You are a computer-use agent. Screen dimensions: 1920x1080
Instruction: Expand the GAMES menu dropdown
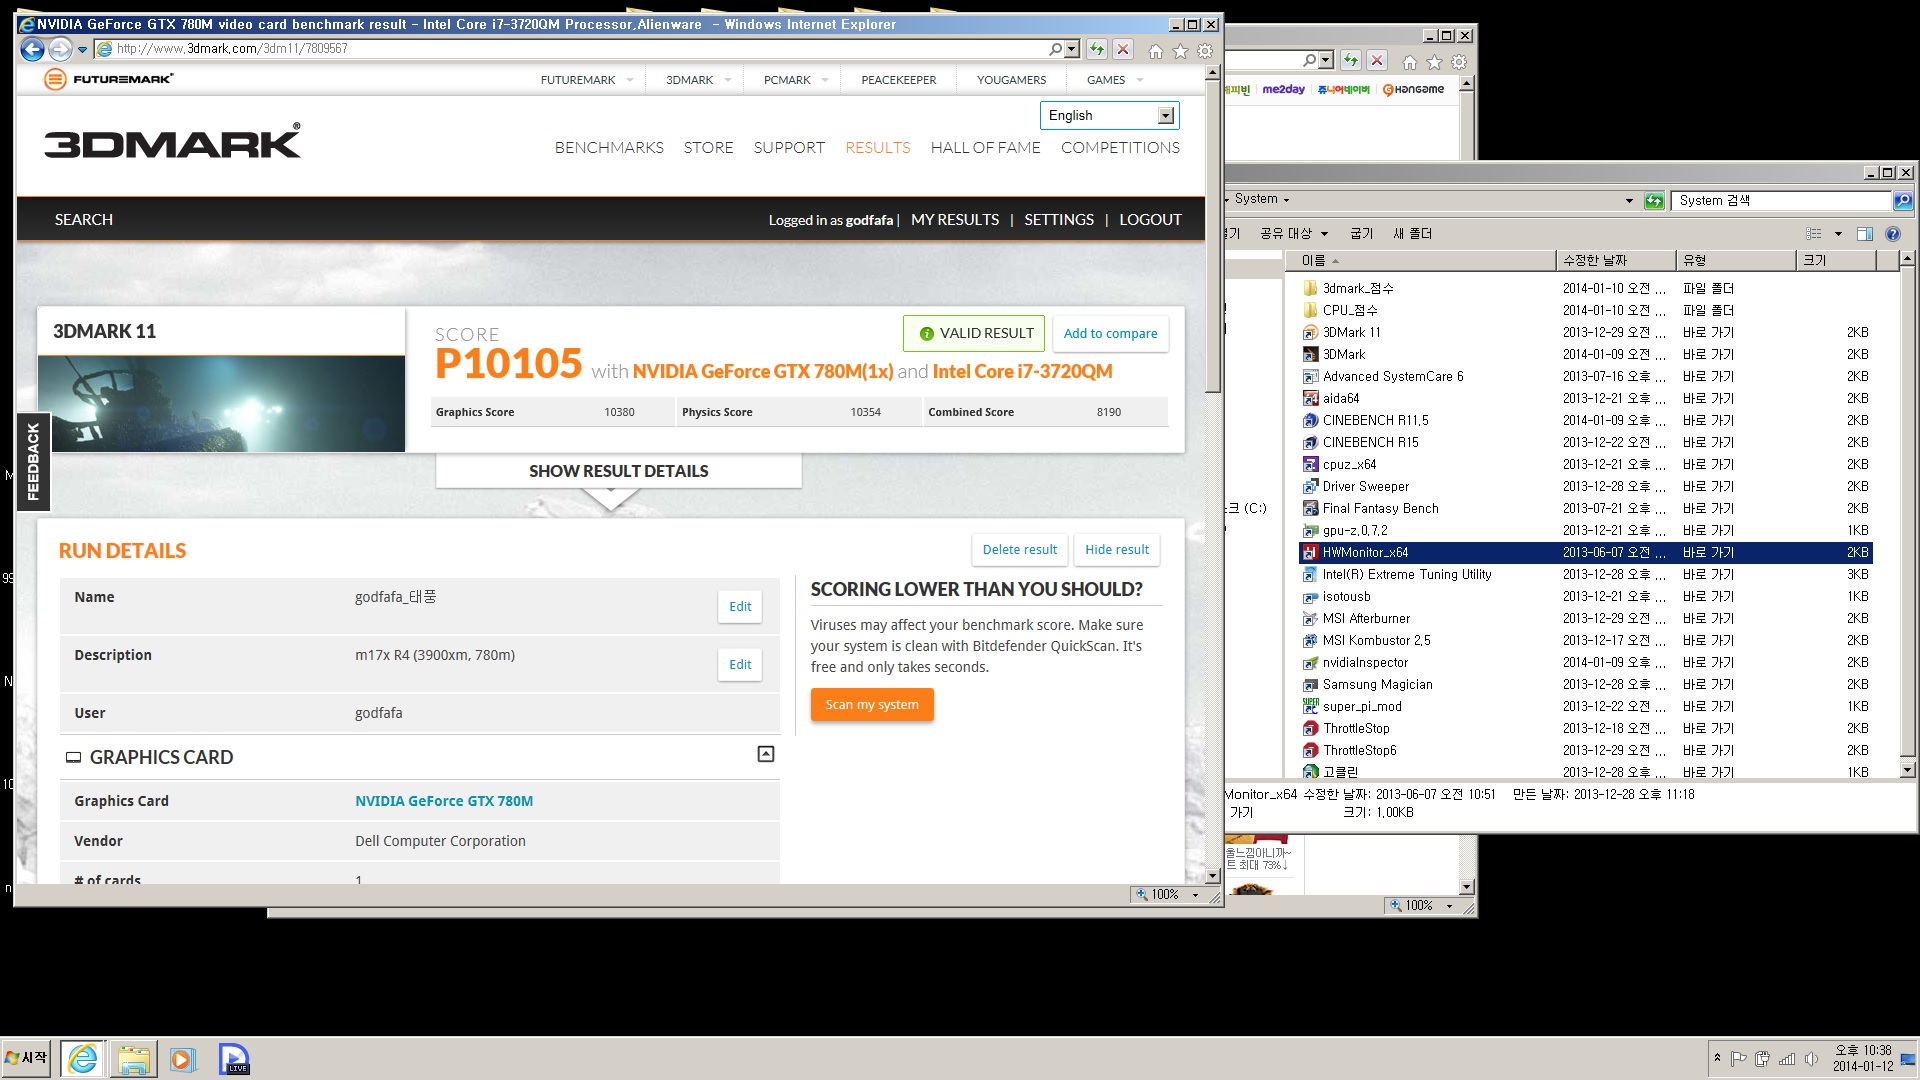point(1140,80)
